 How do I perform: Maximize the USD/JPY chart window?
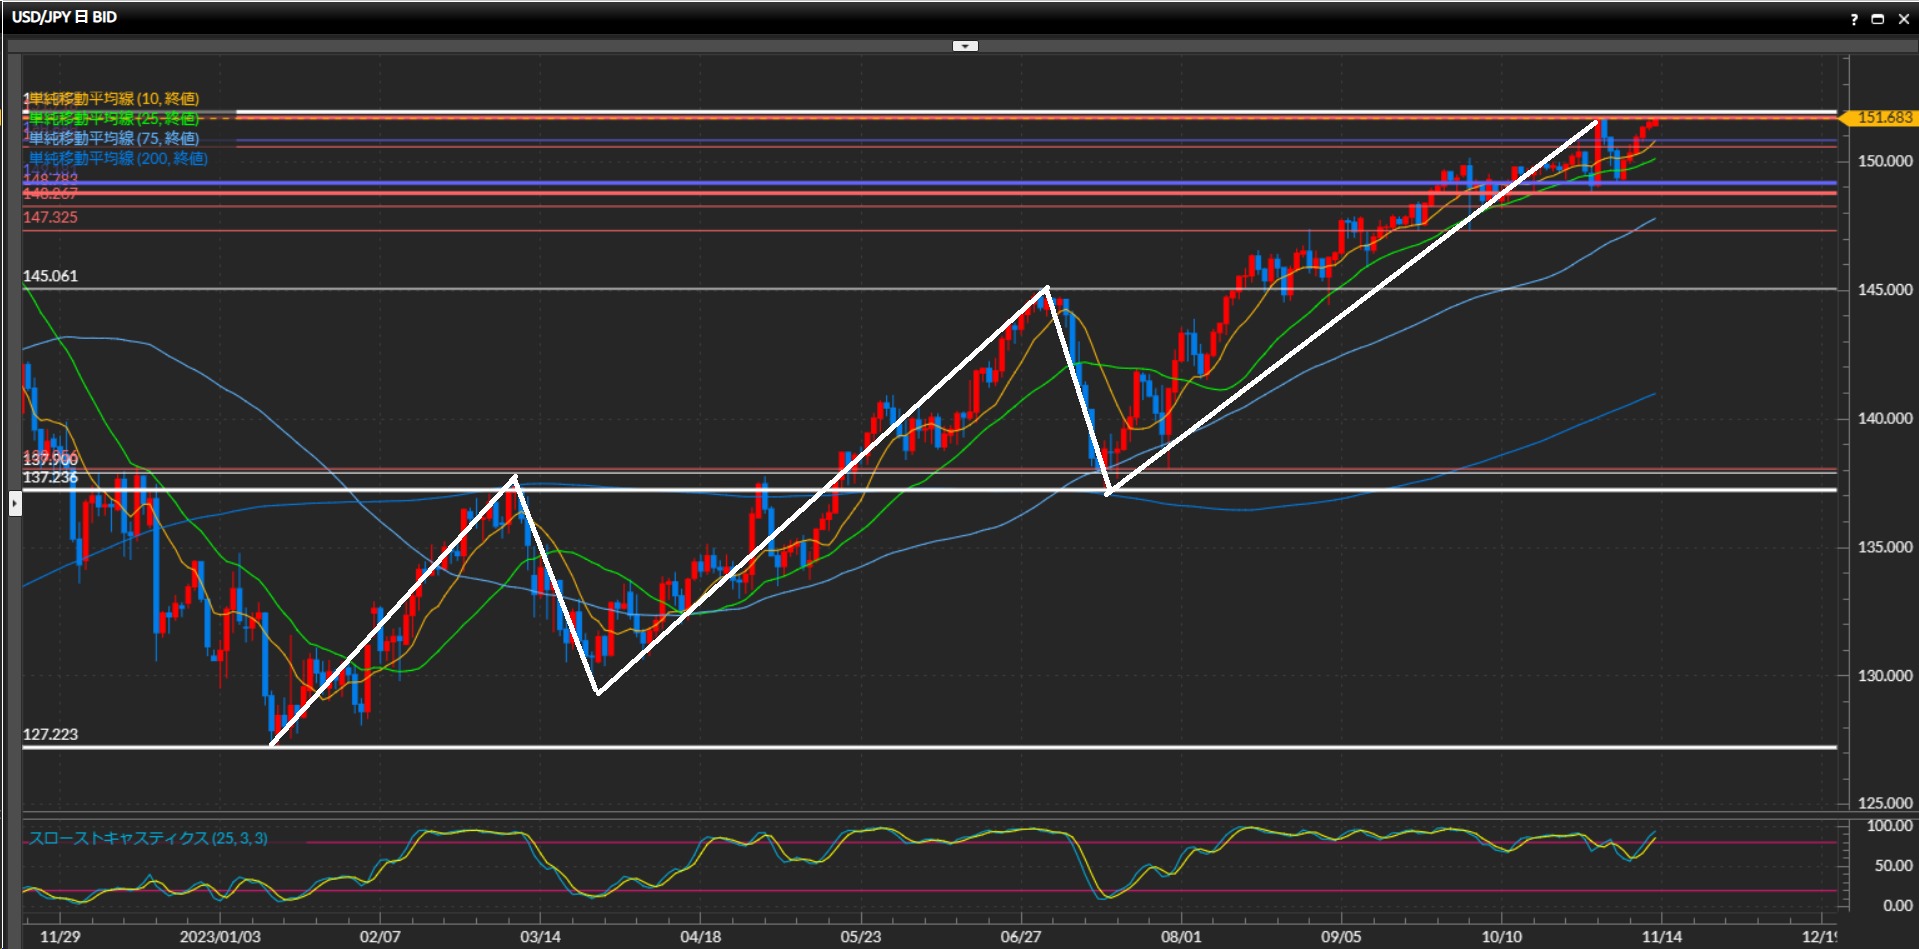[1877, 19]
